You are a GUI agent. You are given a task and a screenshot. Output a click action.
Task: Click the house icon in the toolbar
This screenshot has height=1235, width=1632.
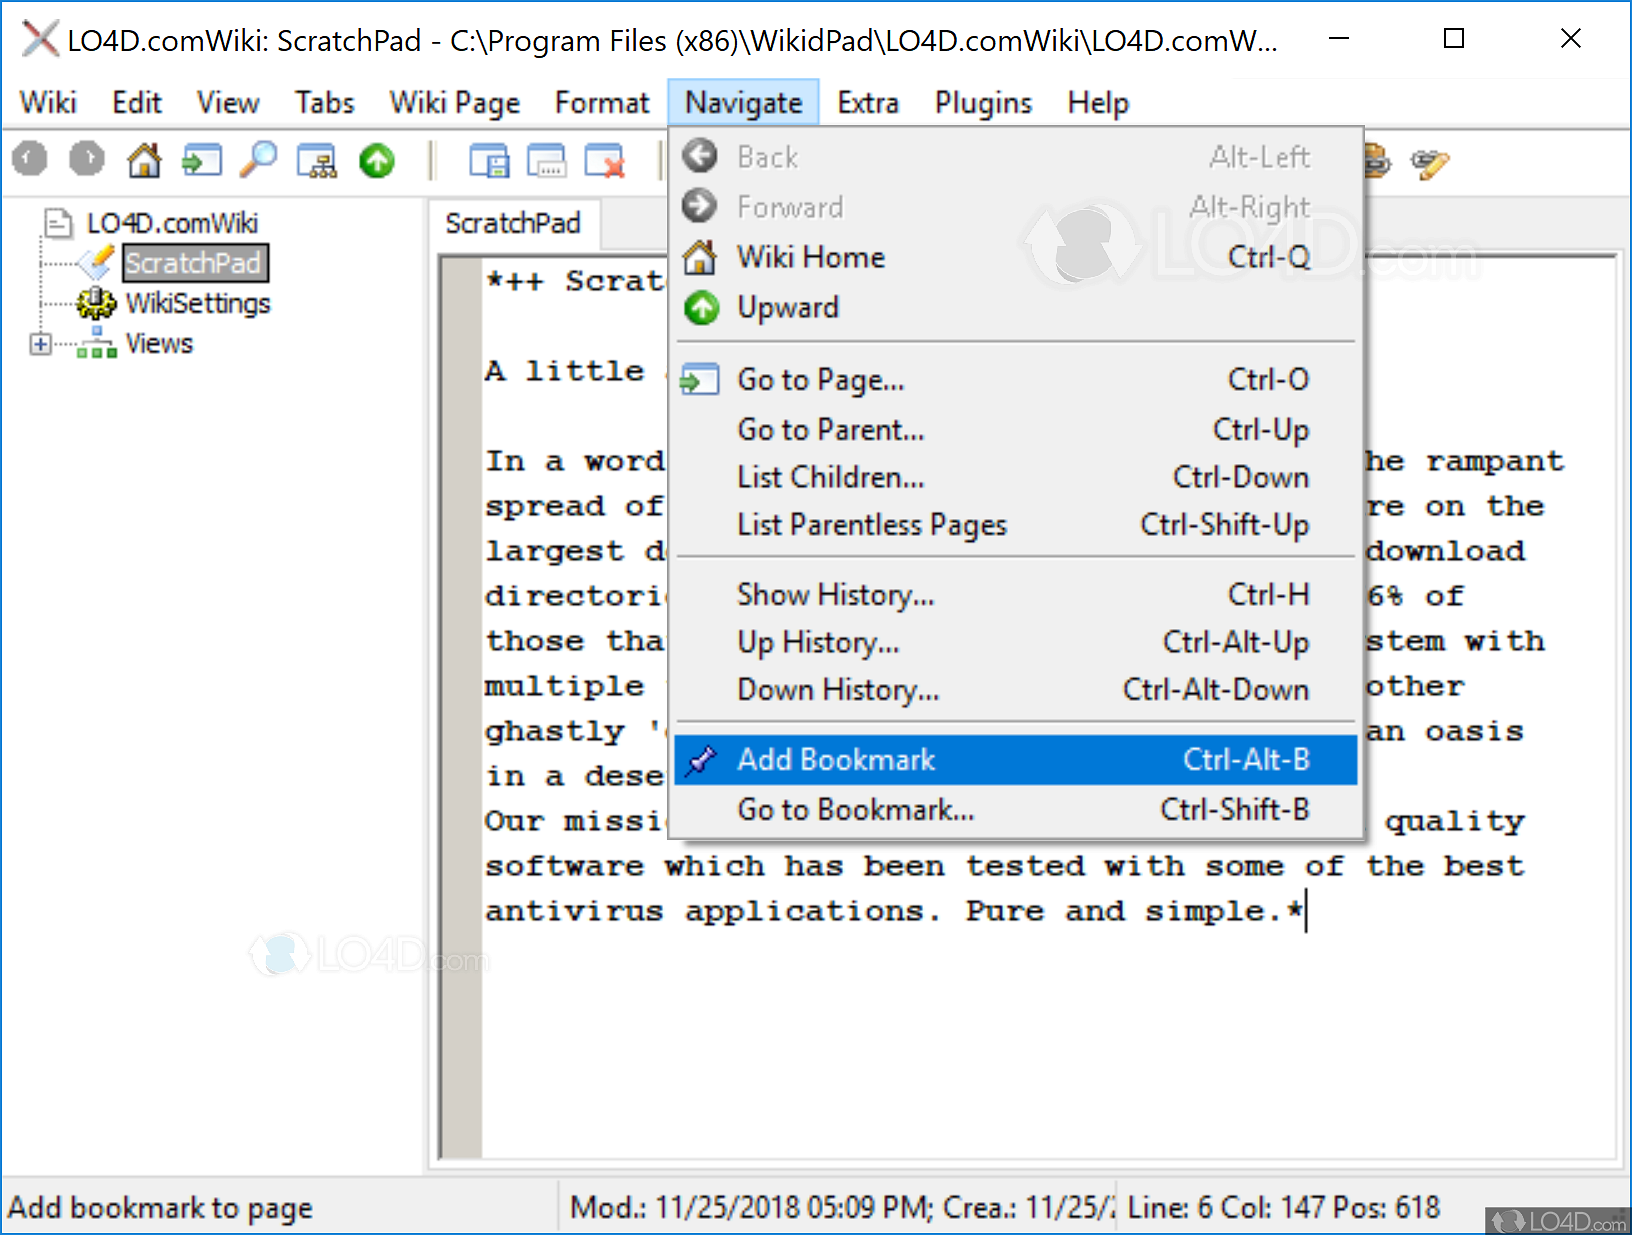[x=144, y=160]
